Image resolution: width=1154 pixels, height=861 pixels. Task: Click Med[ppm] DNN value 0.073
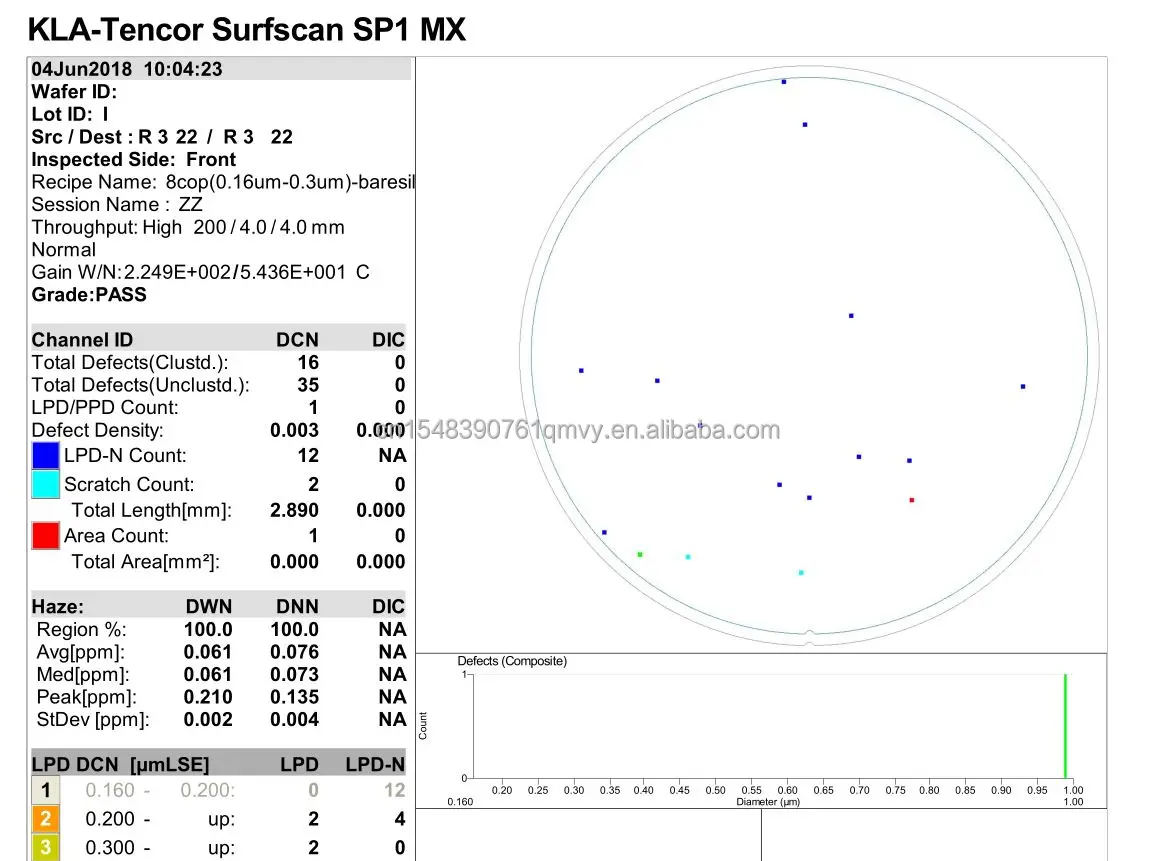point(294,674)
